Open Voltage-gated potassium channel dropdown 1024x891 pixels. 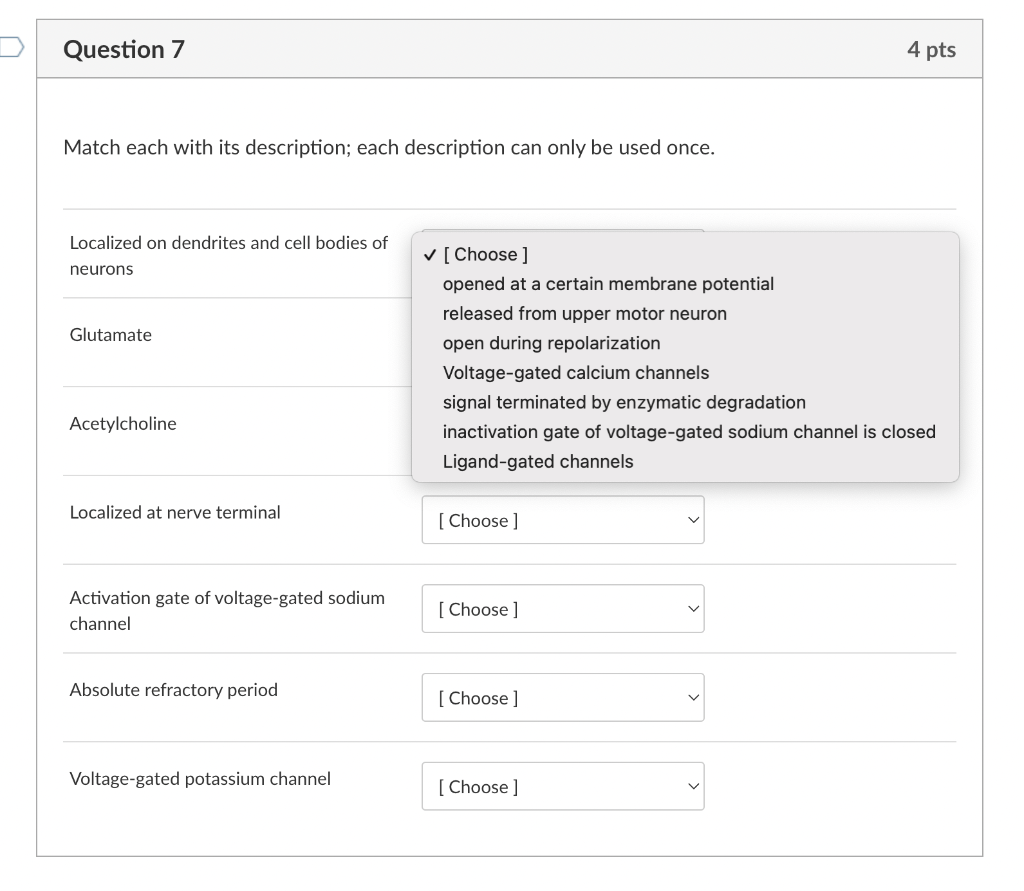[563, 786]
